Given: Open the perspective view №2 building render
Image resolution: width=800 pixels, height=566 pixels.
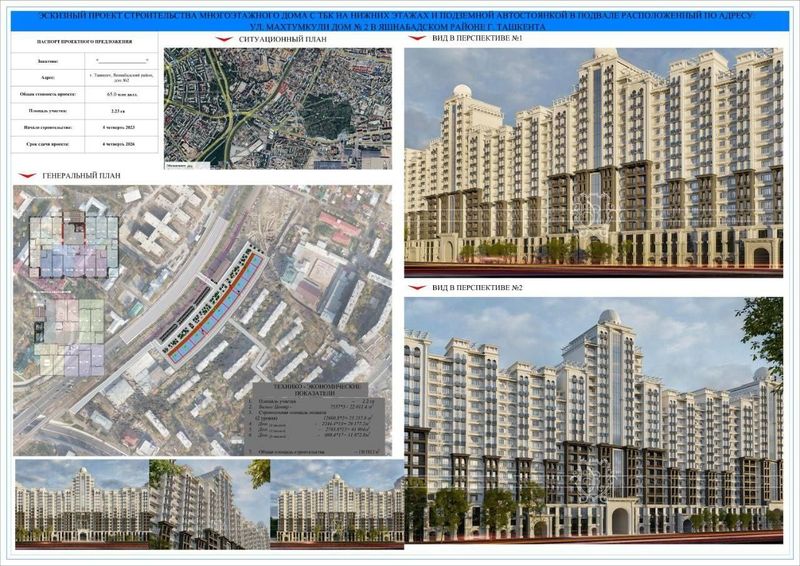Looking at the screenshot, I should (x=593, y=420).
